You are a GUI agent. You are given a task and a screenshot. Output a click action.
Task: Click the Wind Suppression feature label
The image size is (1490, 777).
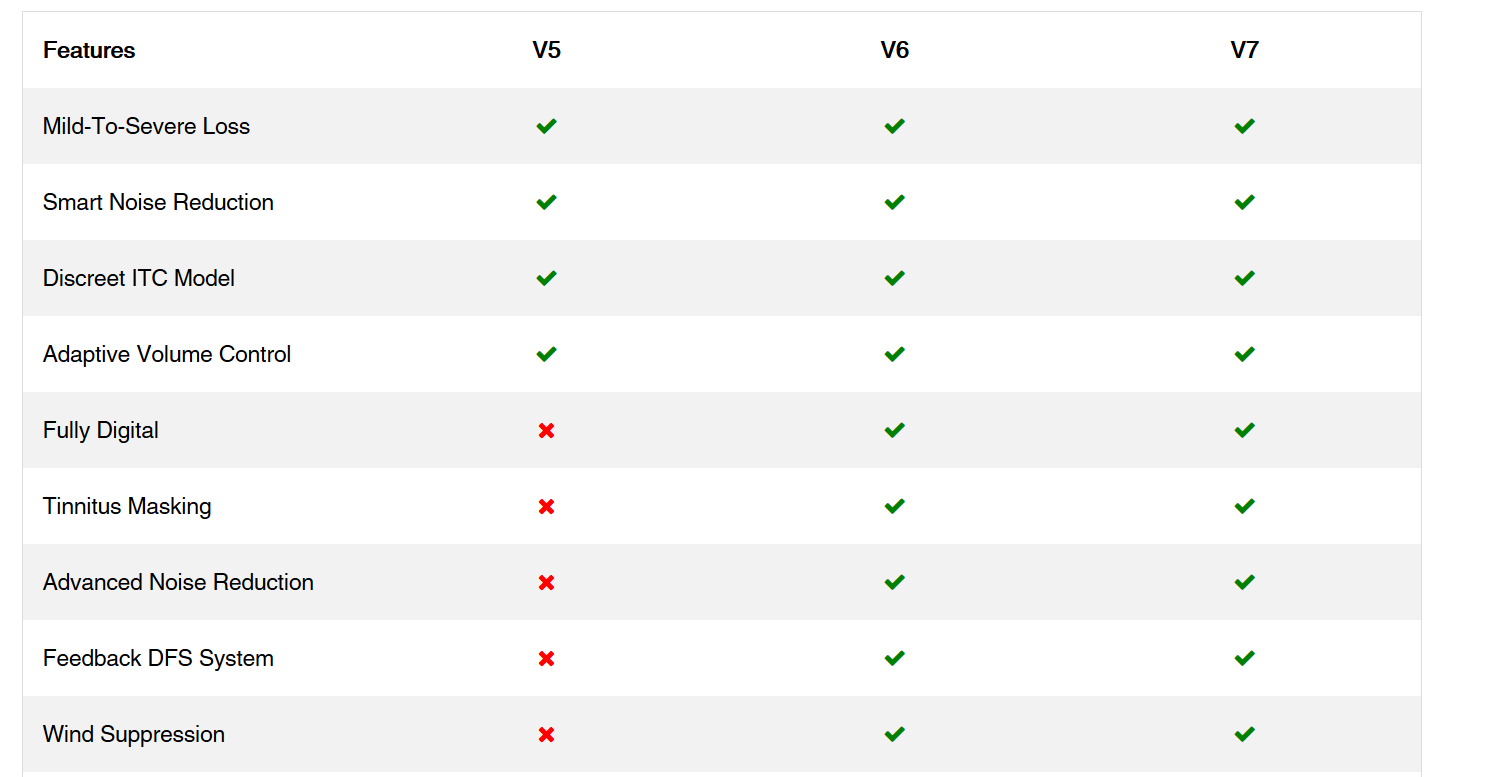click(x=134, y=734)
